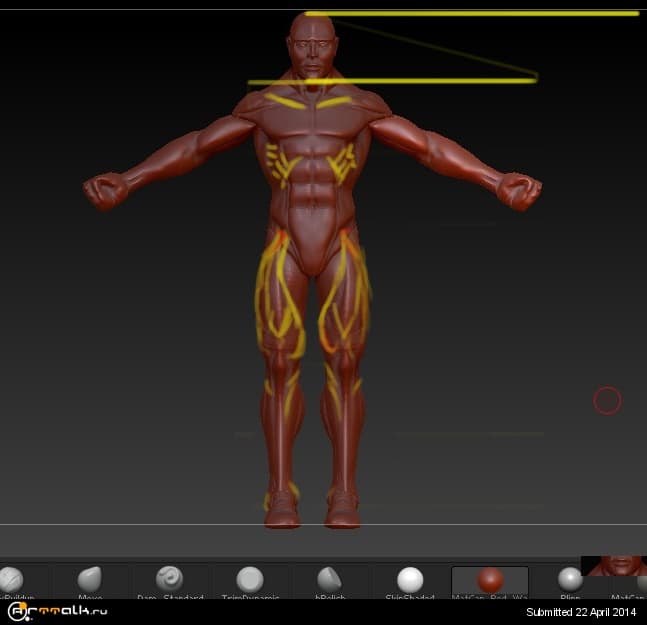Screen dimensions: 647x625
Task: Activate the hPolish brush
Action: point(329,580)
